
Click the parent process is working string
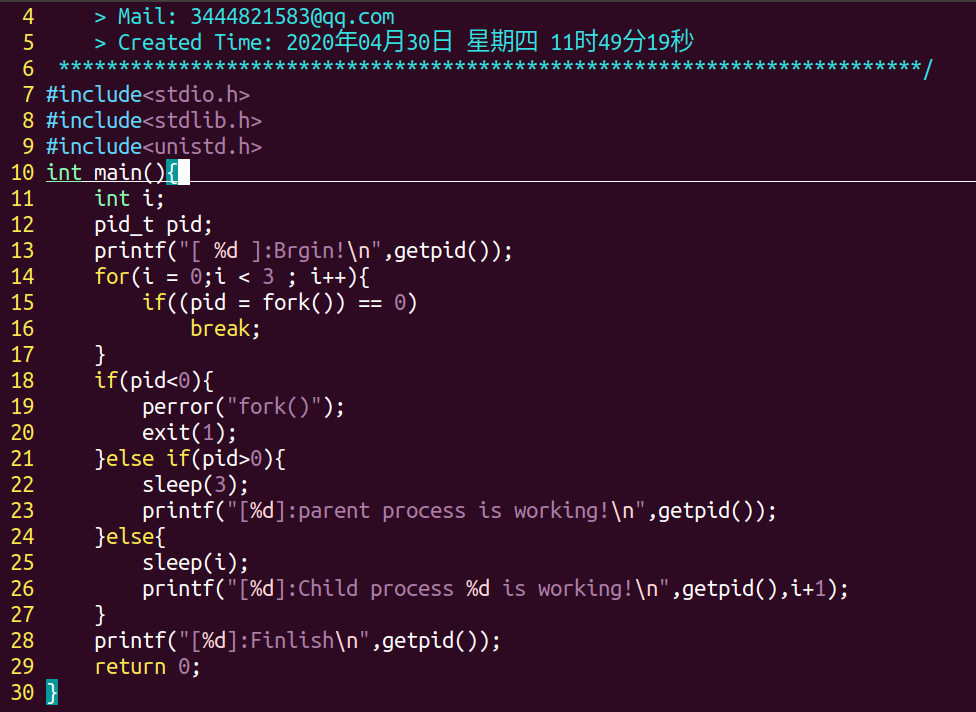[x=452, y=511]
